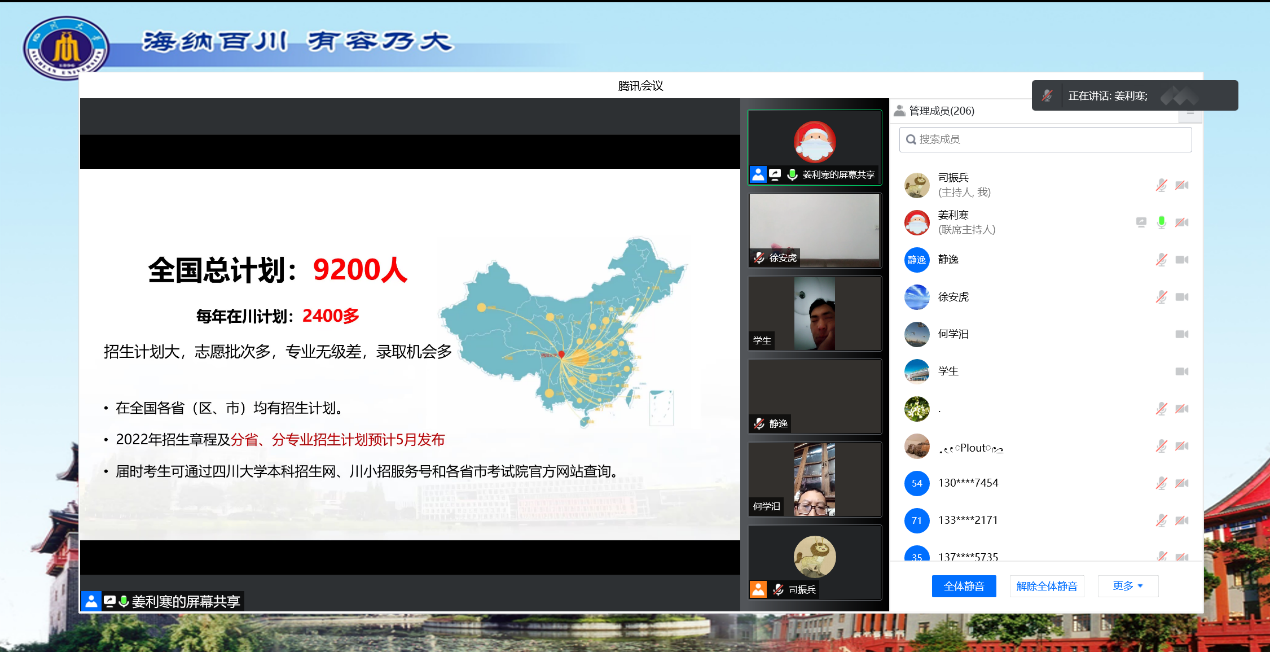Toggle the camera for 司振兵 in member list
The image size is (1270, 652).
tap(1181, 185)
